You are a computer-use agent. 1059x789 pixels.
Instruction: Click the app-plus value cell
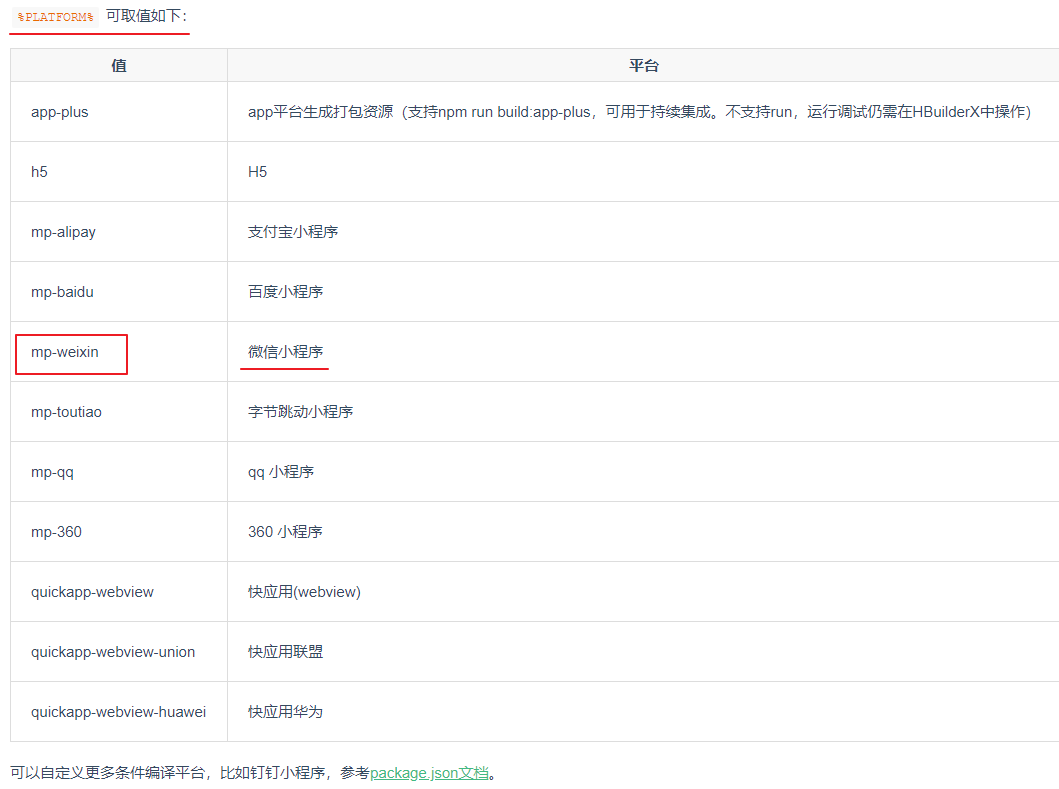pyautogui.click(x=119, y=112)
